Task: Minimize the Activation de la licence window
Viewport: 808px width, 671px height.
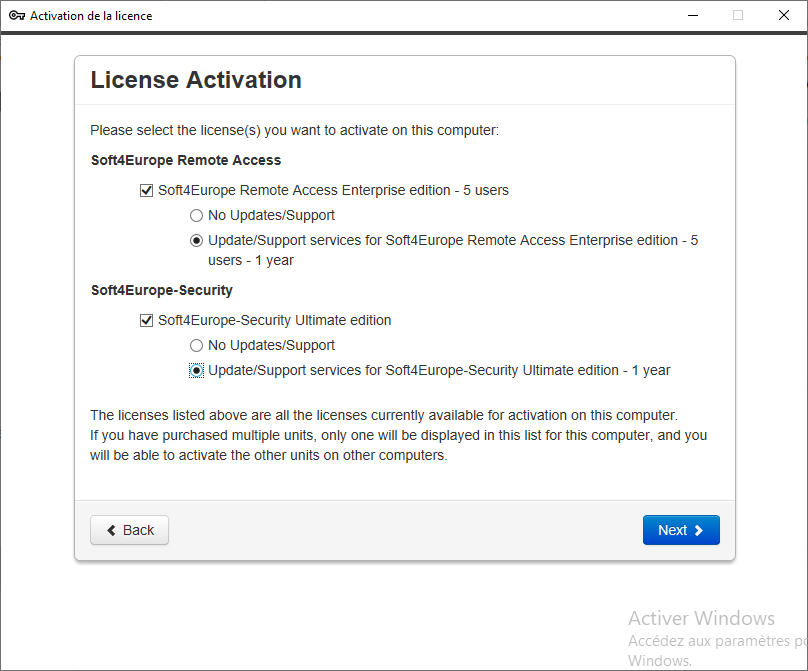Action: (693, 15)
